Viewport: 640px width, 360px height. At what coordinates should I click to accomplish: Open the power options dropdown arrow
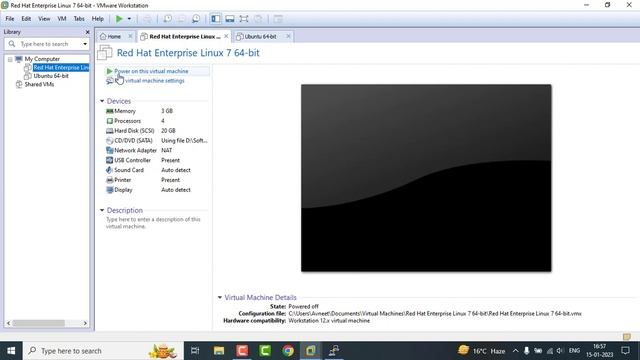129,19
